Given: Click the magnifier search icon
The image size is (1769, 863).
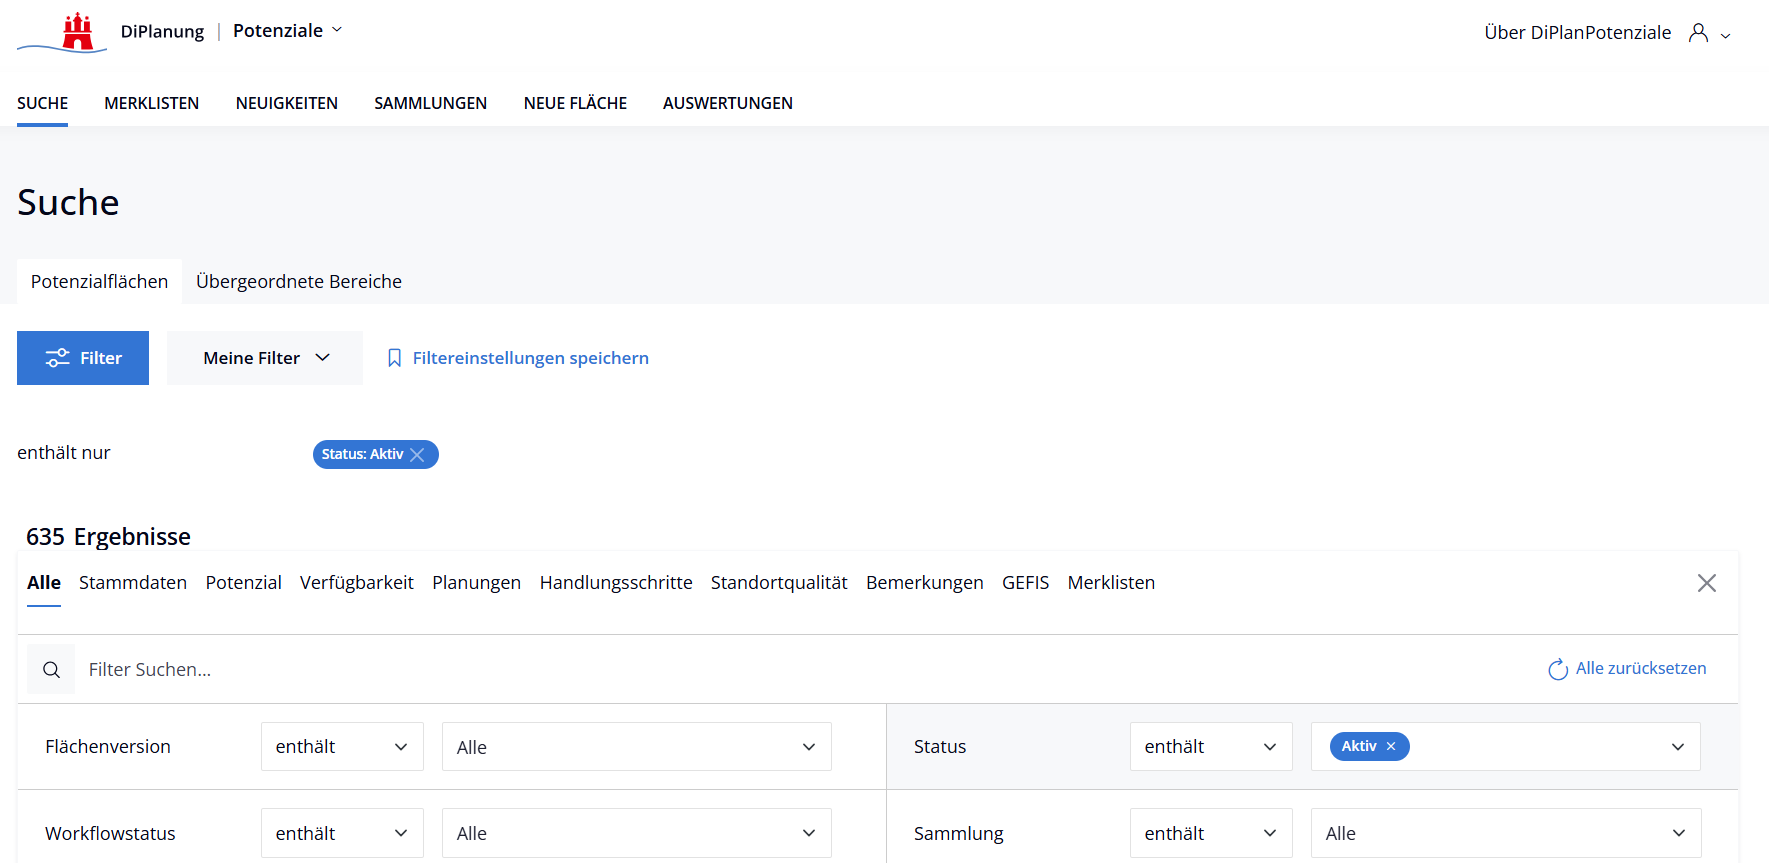Looking at the screenshot, I should pyautogui.click(x=51, y=670).
